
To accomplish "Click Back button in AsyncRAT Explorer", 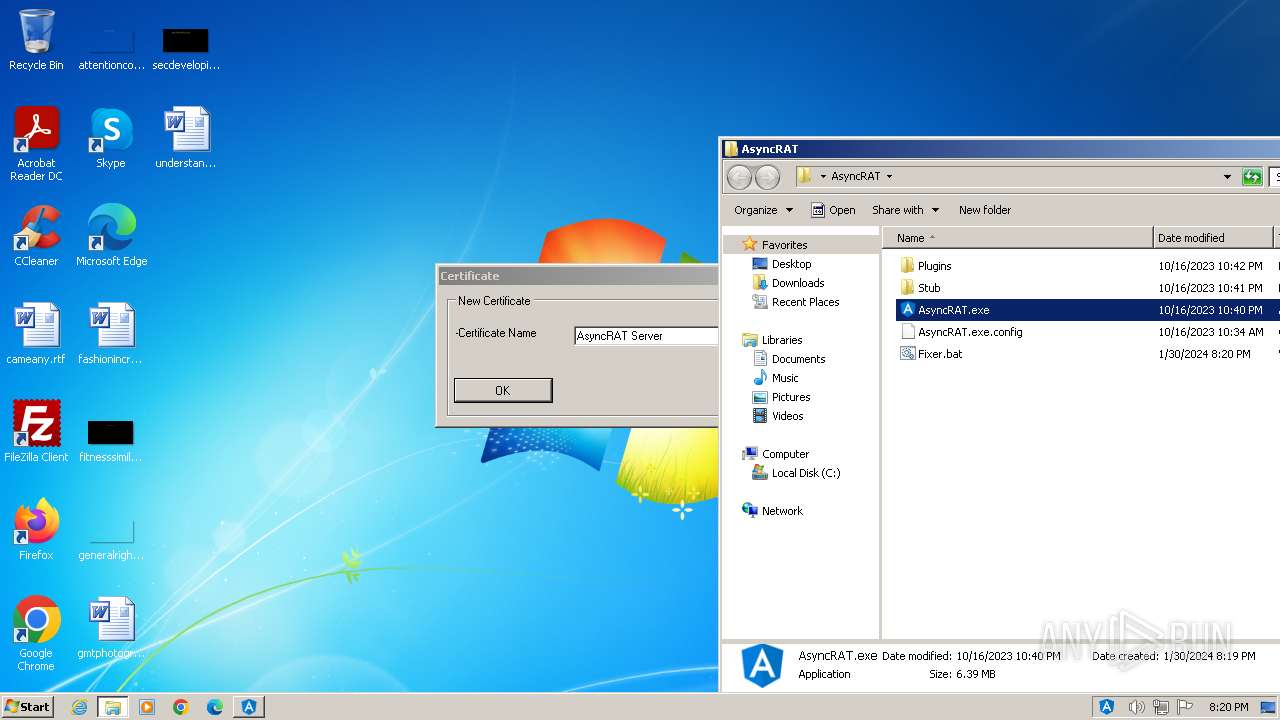I will [x=739, y=177].
